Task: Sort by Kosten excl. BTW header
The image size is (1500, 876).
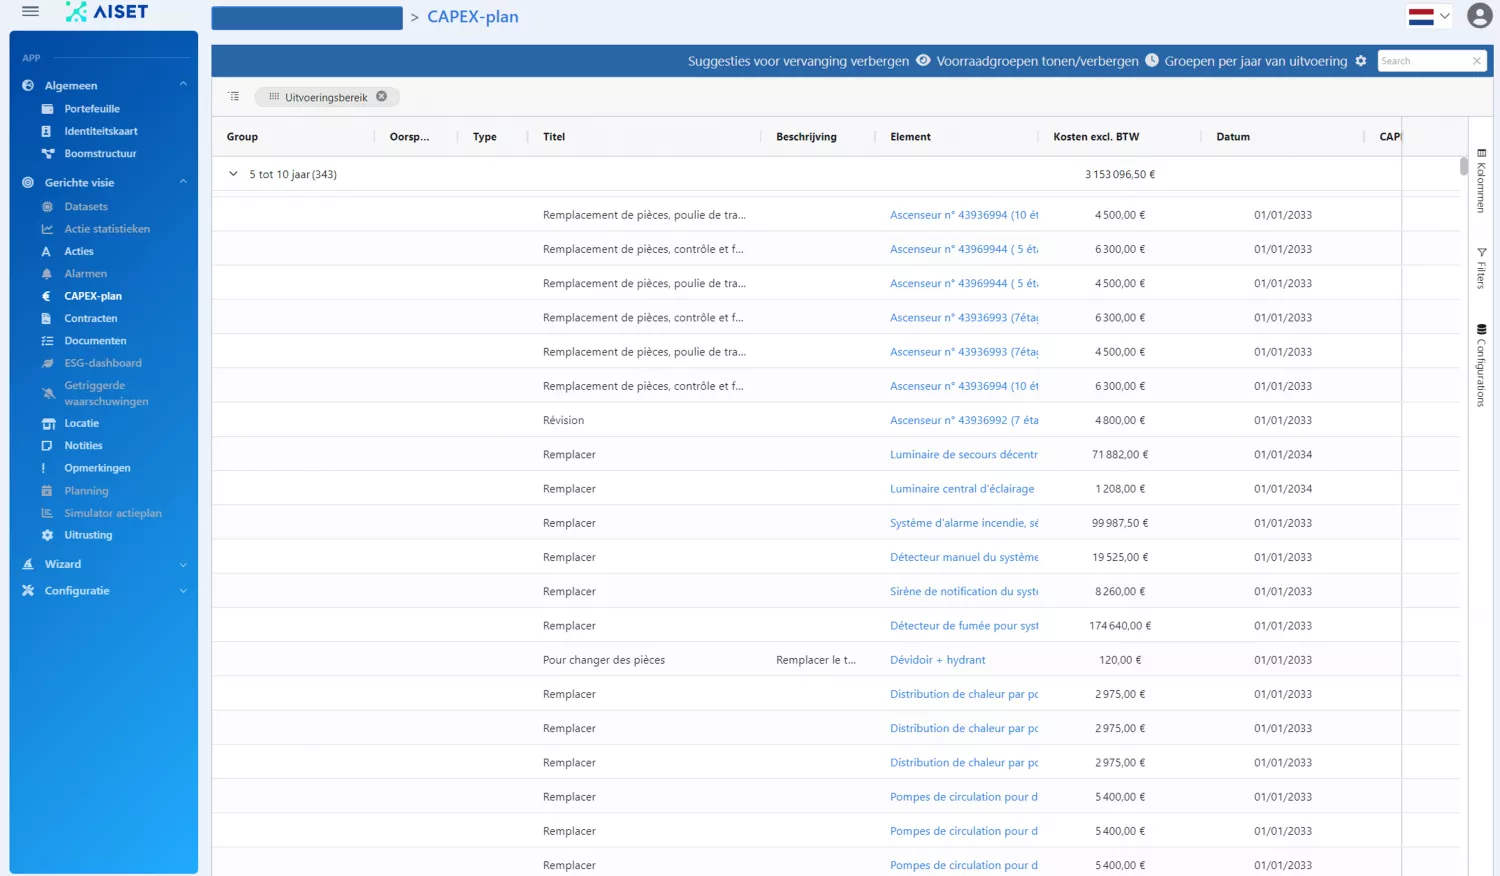Action: click(1096, 137)
